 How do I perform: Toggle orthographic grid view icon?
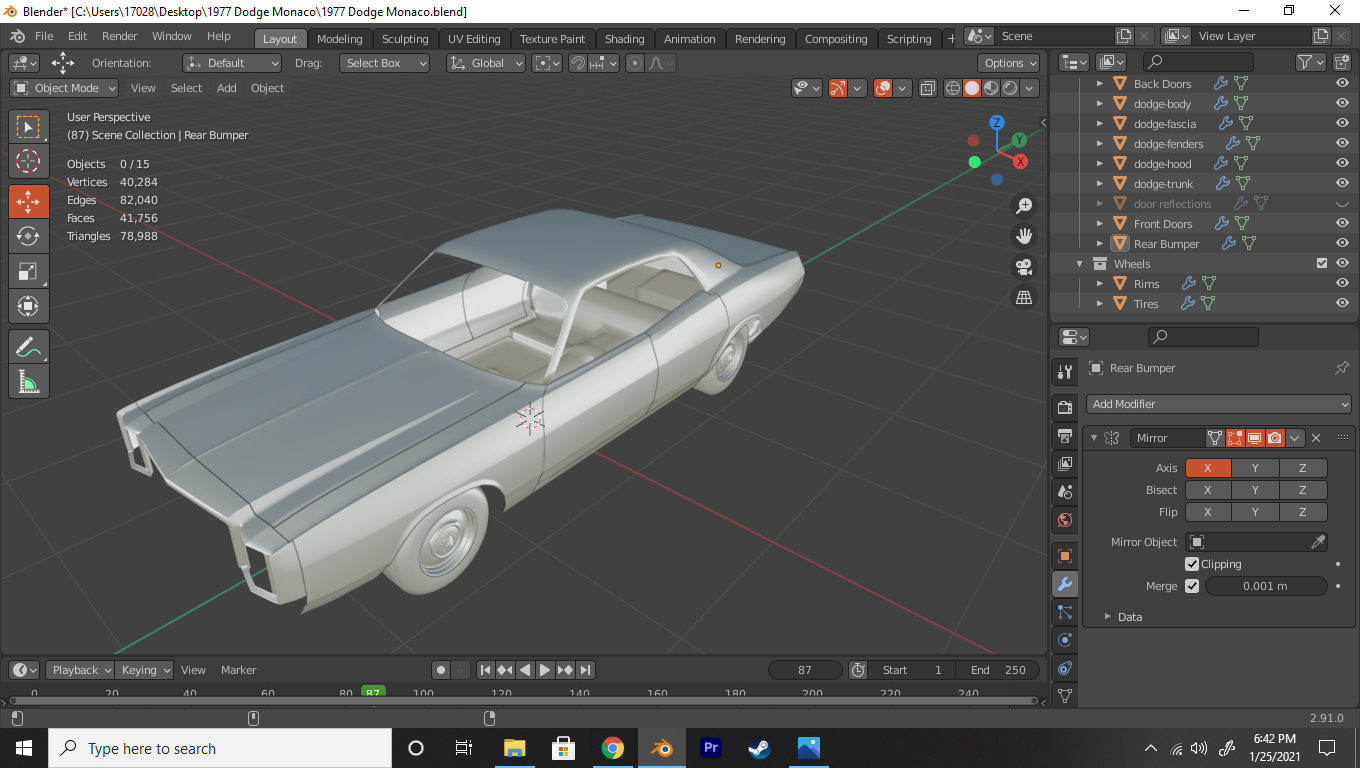(1024, 297)
